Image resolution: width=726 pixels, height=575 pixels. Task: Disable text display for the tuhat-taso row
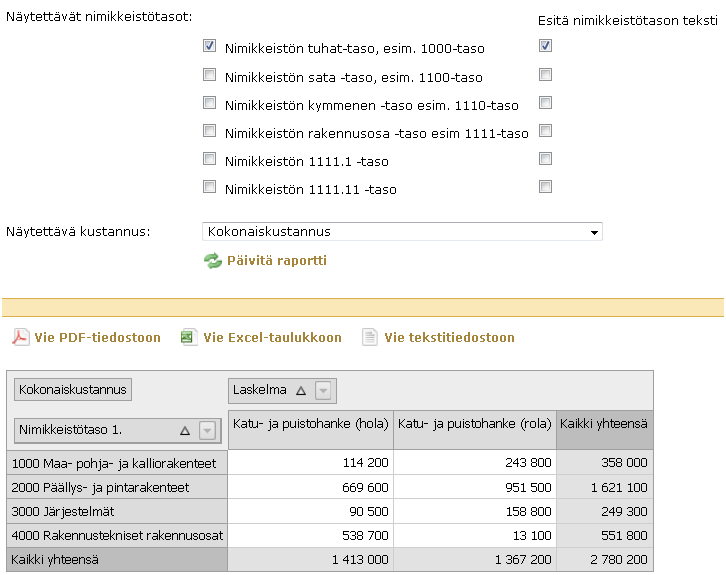[545, 46]
